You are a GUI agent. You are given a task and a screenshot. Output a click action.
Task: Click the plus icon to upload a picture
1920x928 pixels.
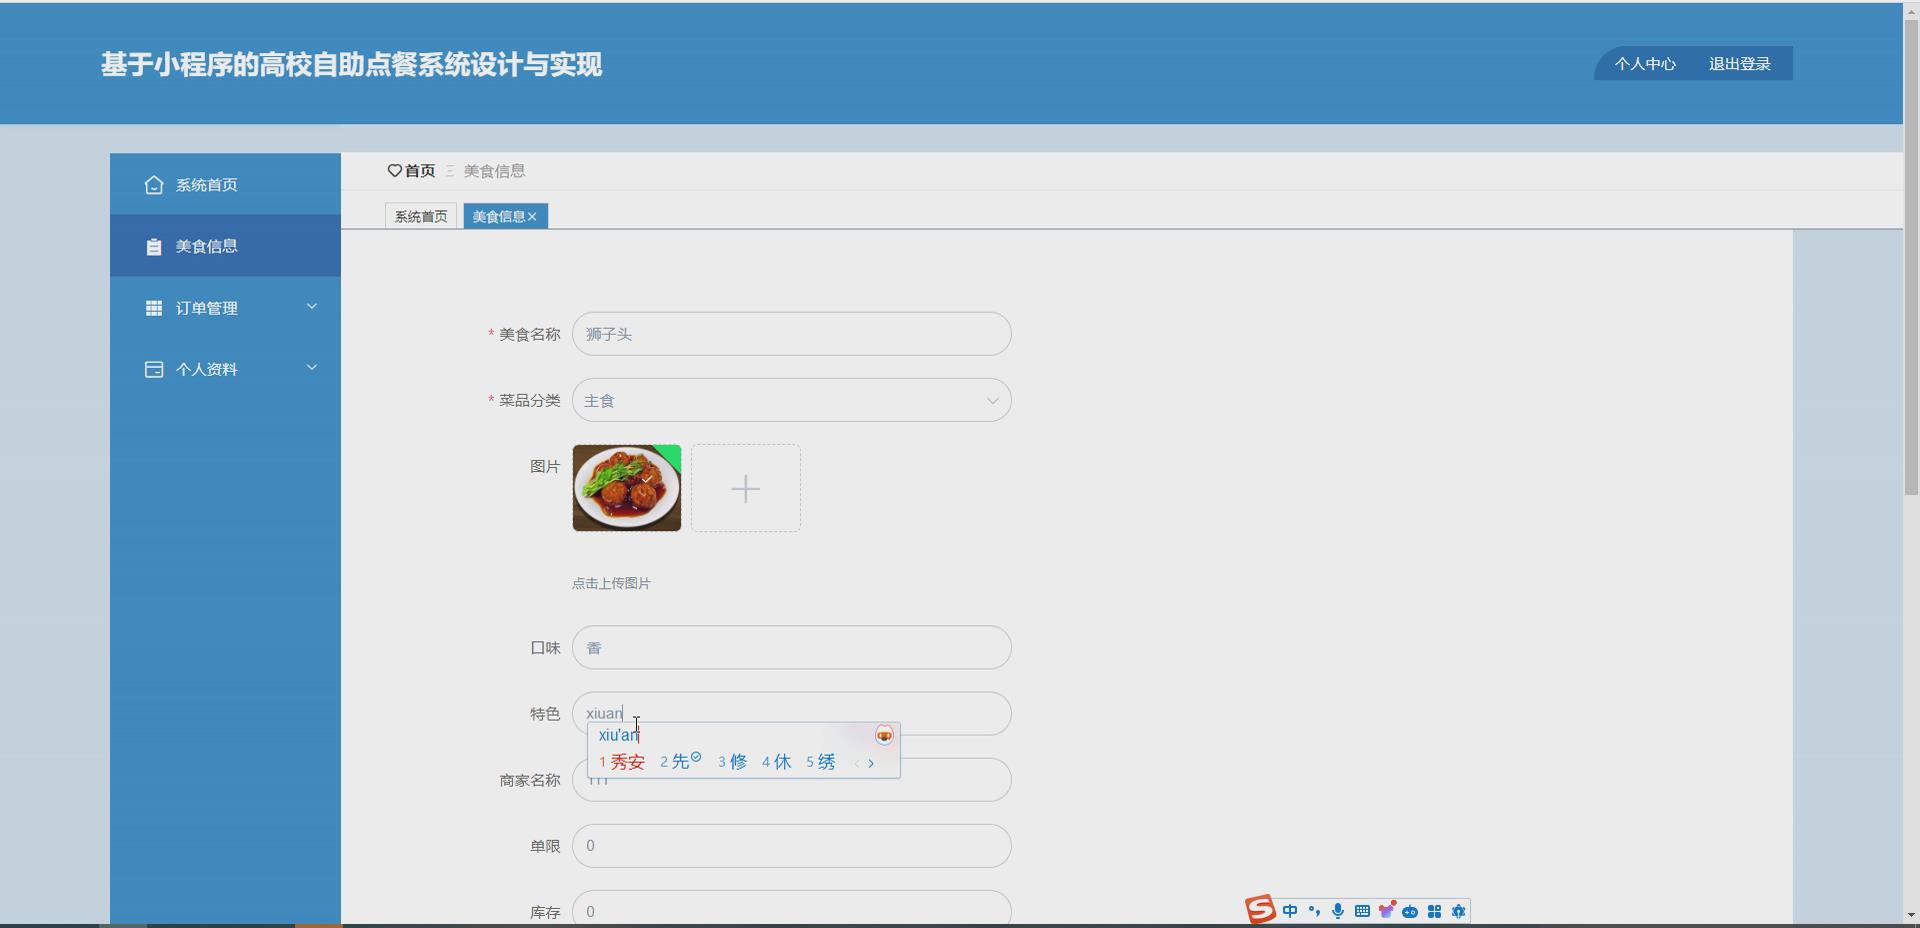(x=746, y=489)
